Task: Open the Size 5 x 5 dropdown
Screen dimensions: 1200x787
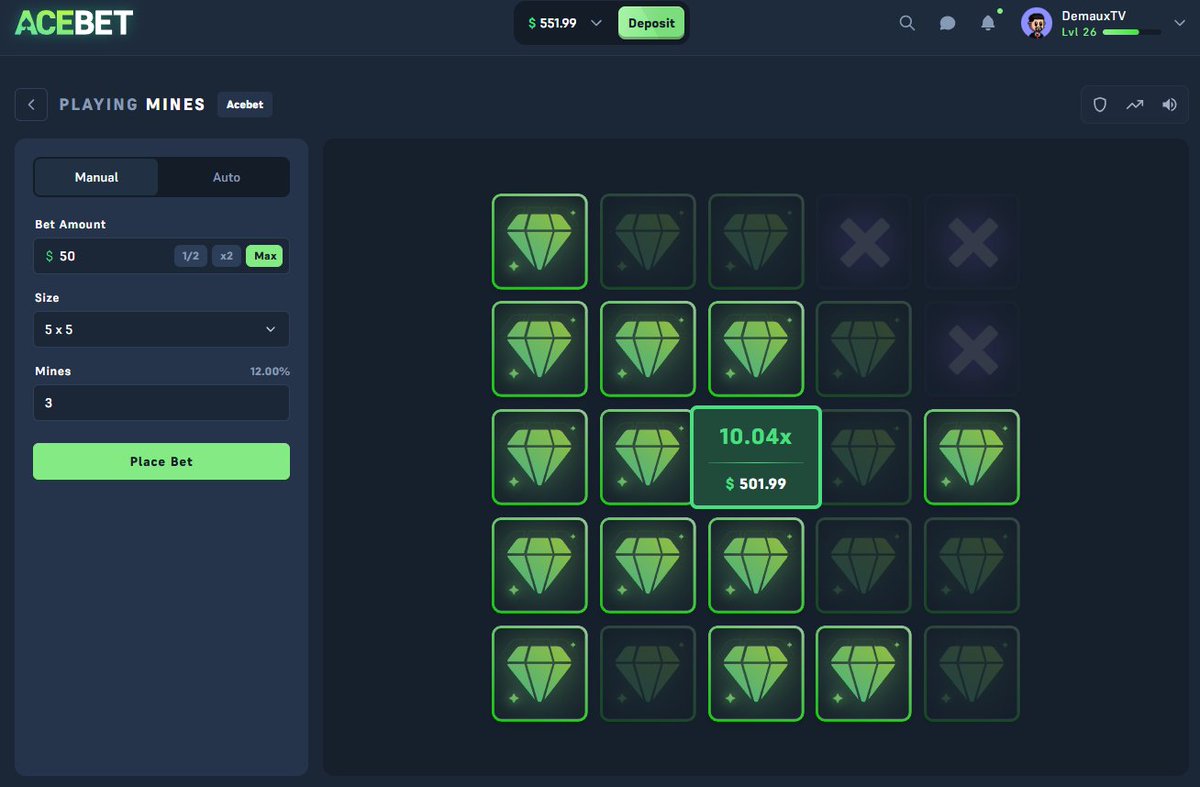Action: click(161, 329)
